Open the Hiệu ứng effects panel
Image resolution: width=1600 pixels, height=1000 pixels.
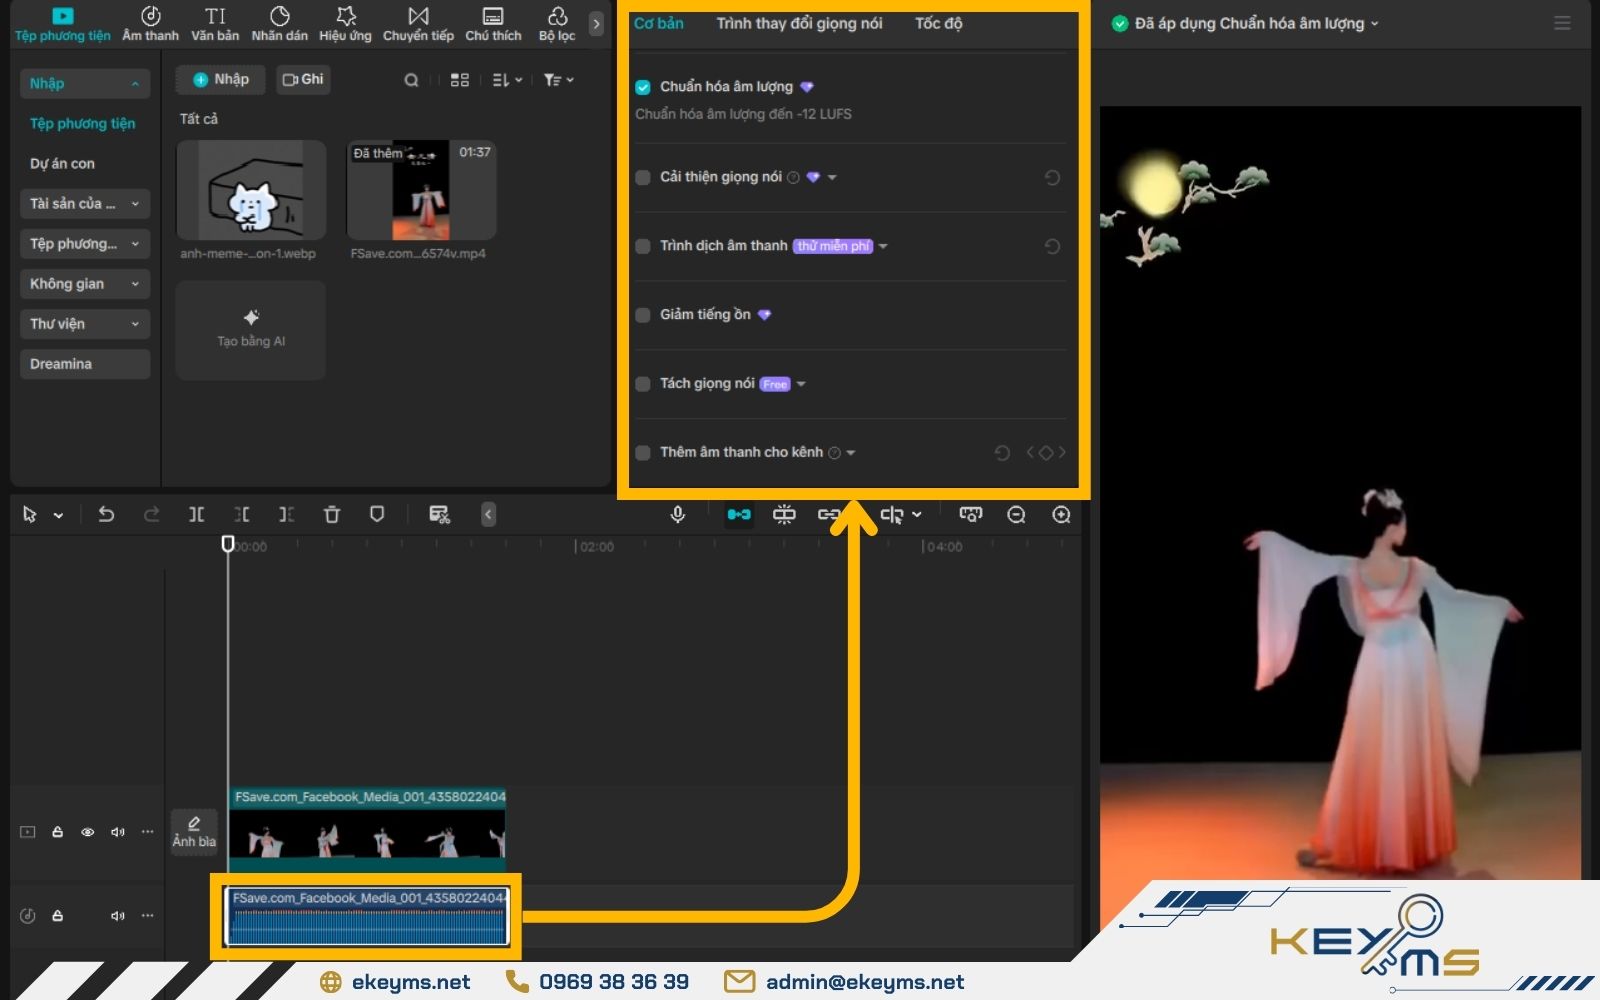point(345,24)
